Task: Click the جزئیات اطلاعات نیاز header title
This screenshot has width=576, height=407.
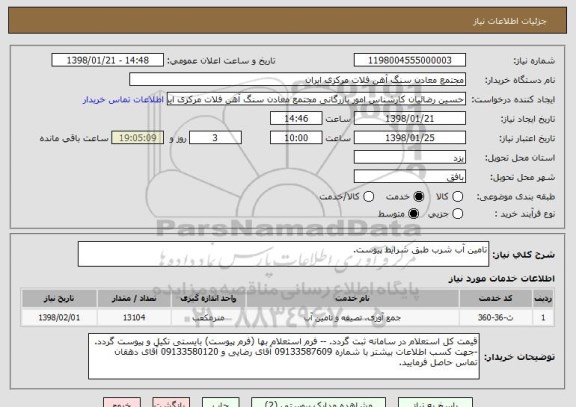Action: [510, 21]
